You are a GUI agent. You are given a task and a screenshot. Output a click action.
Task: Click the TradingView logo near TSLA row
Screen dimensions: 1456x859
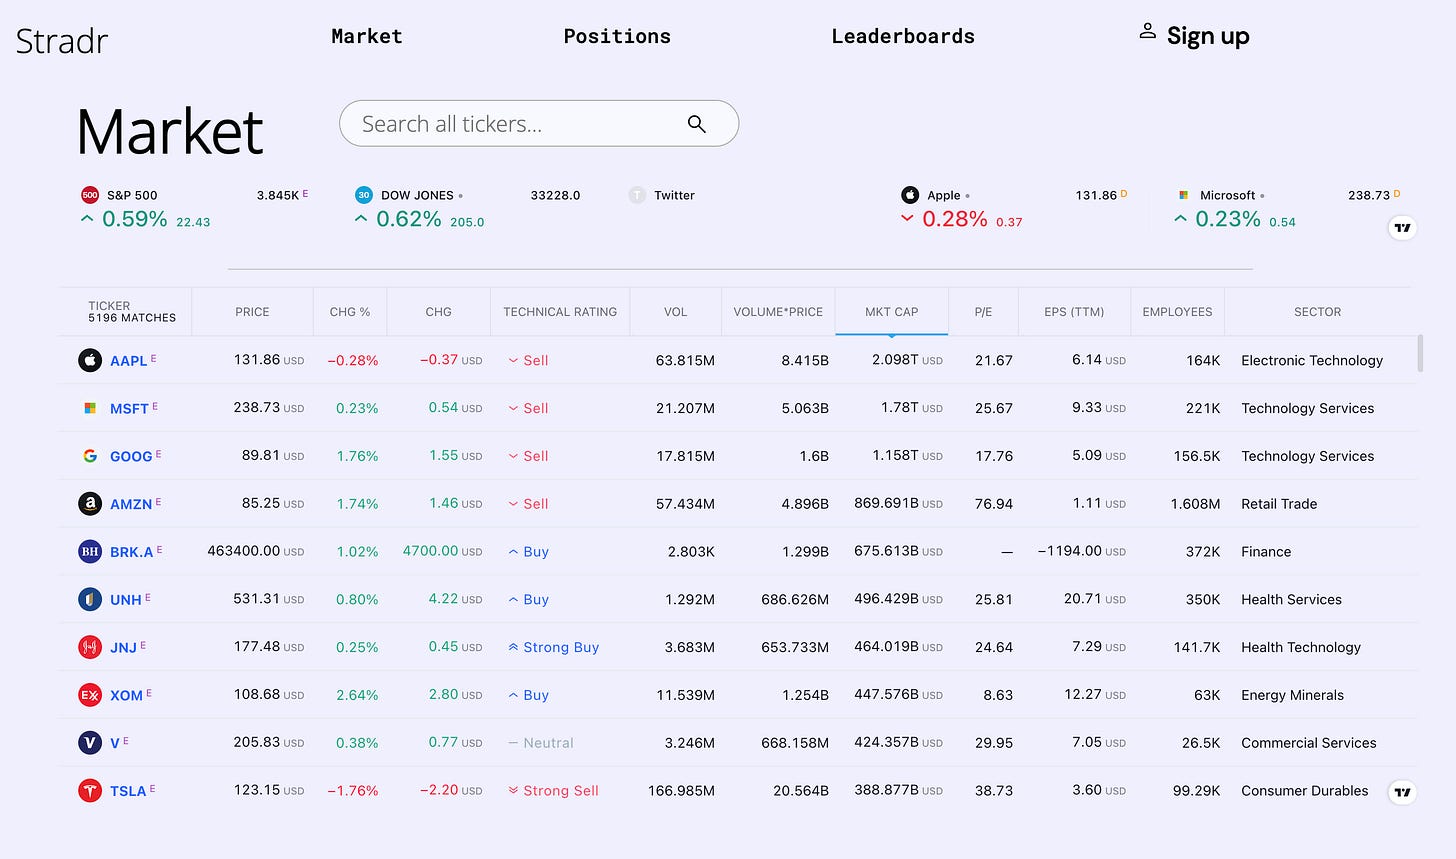1403,792
